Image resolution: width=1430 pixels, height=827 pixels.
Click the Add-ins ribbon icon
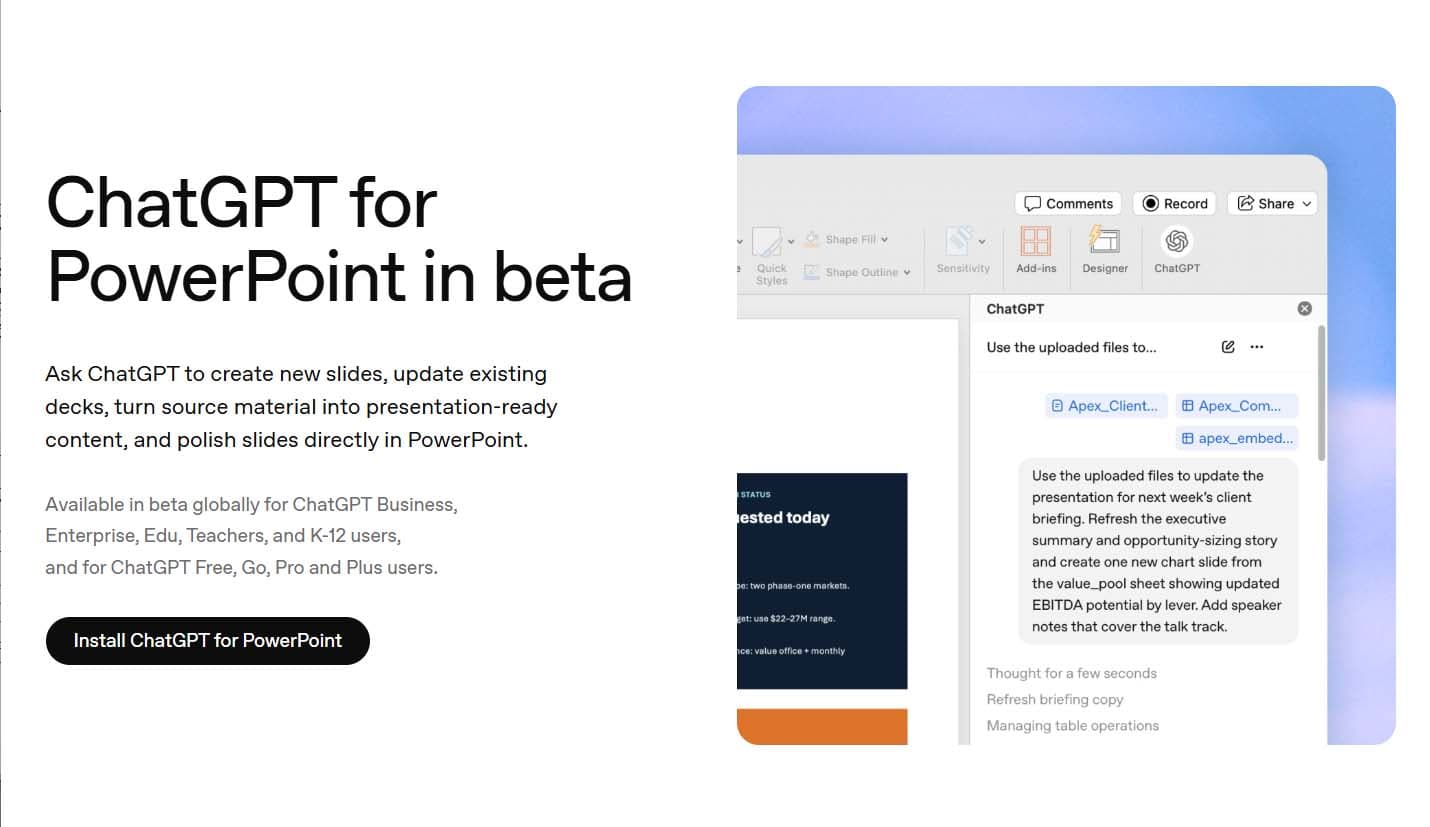pos(1035,241)
